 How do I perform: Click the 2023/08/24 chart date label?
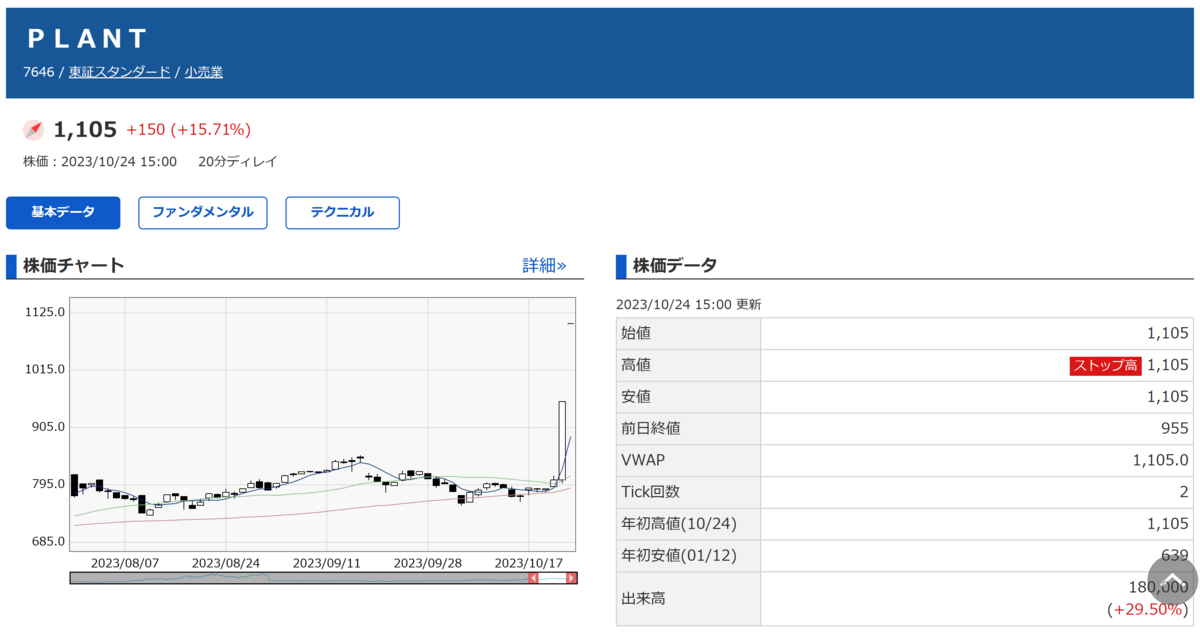pyautogui.click(x=226, y=563)
